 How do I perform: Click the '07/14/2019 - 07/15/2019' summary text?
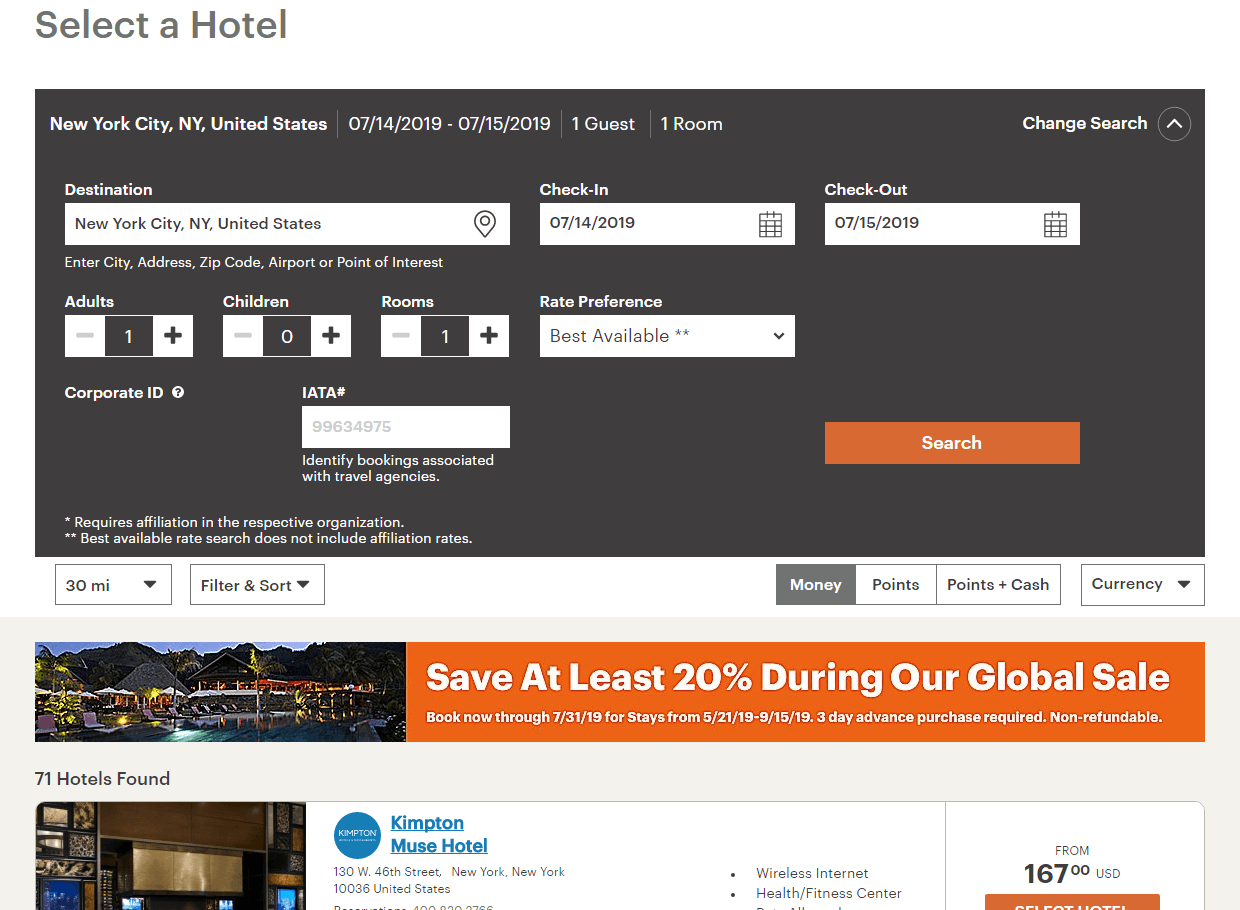pos(449,124)
